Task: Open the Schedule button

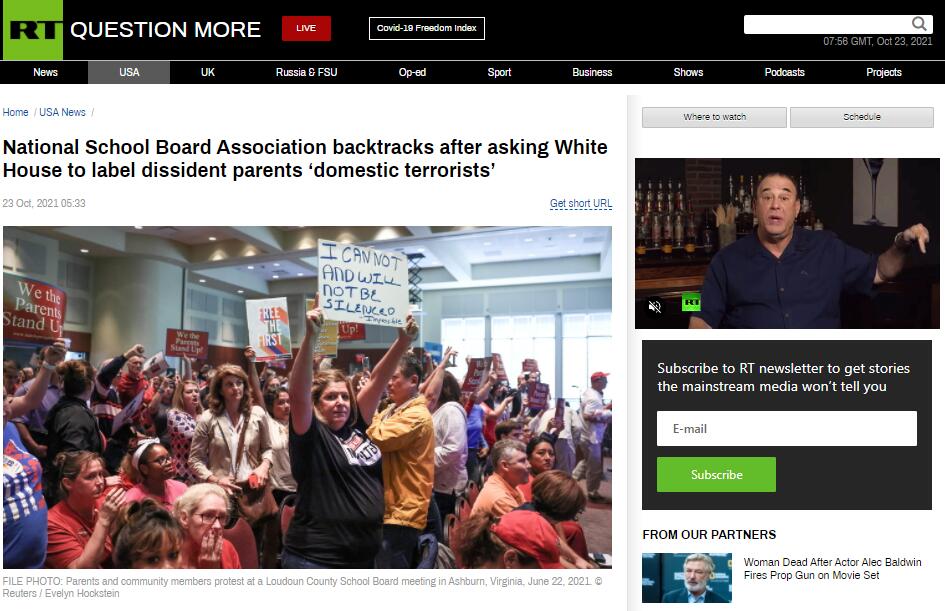Action: tap(862, 117)
